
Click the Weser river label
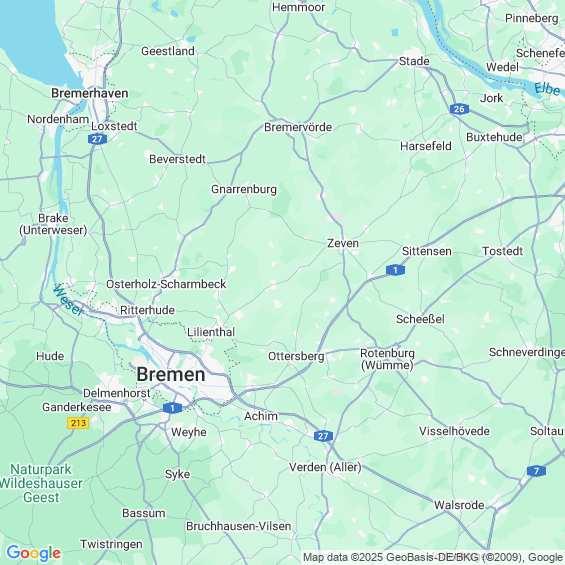pos(68,300)
